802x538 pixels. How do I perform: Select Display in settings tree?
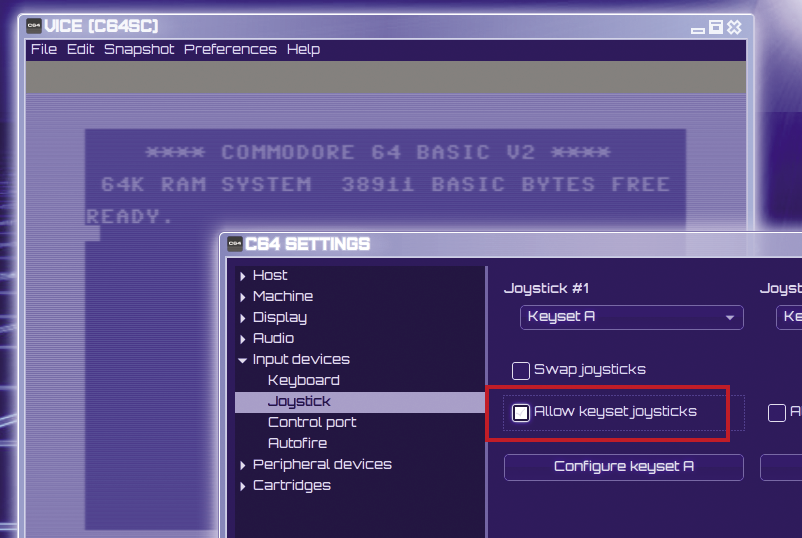tap(280, 318)
